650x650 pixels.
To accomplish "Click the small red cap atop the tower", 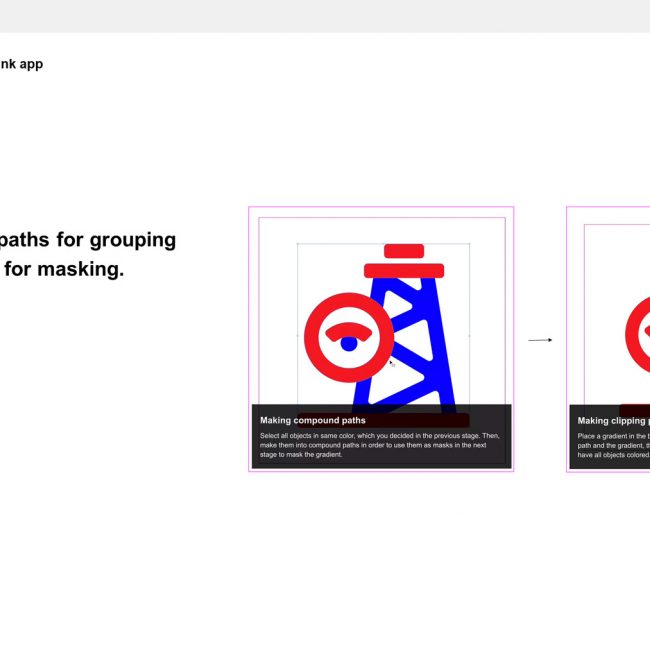I will click(404, 250).
